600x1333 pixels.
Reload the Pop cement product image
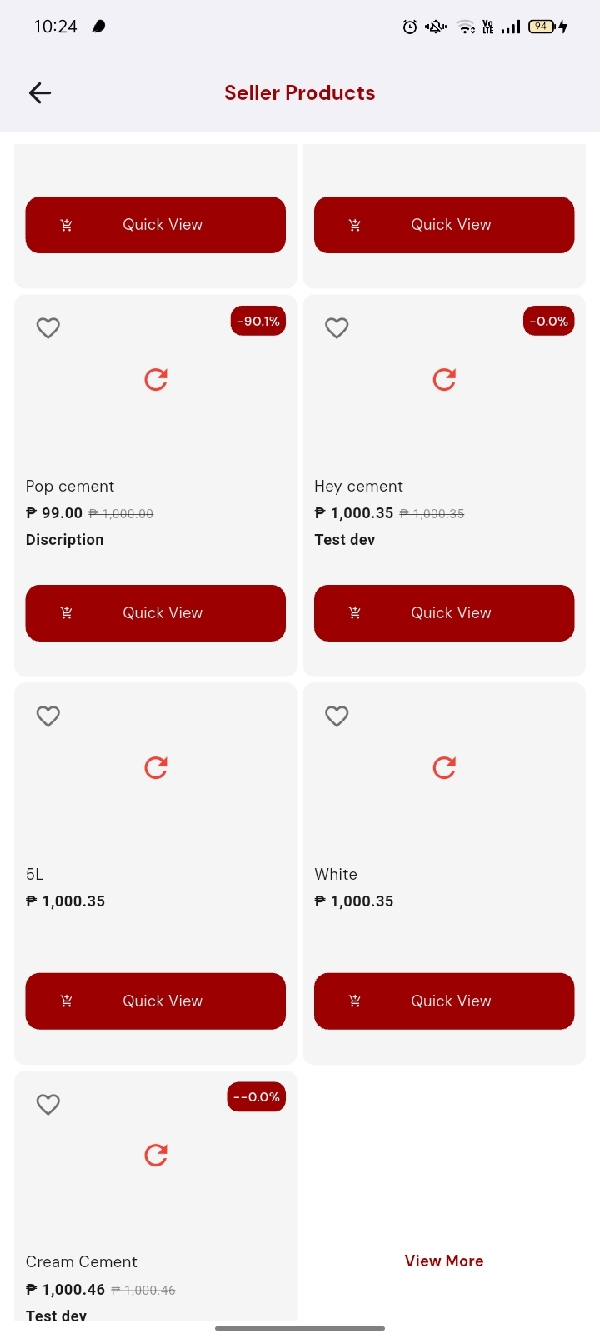[x=156, y=379]
